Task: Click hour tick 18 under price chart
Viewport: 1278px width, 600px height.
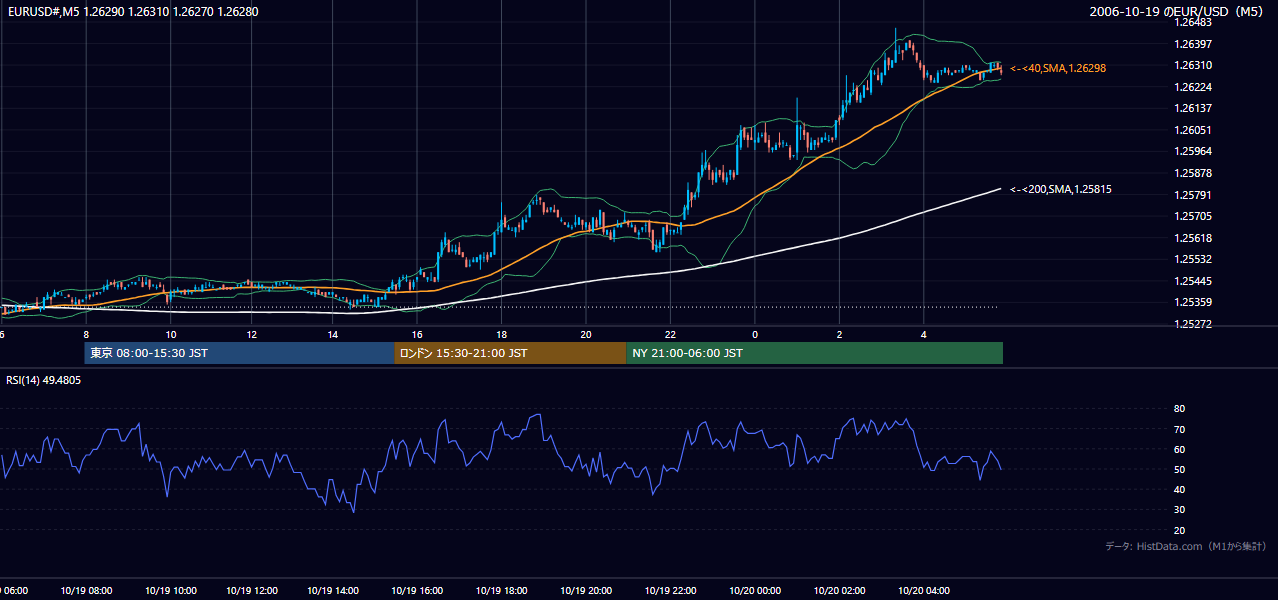Action: [501, 335]
